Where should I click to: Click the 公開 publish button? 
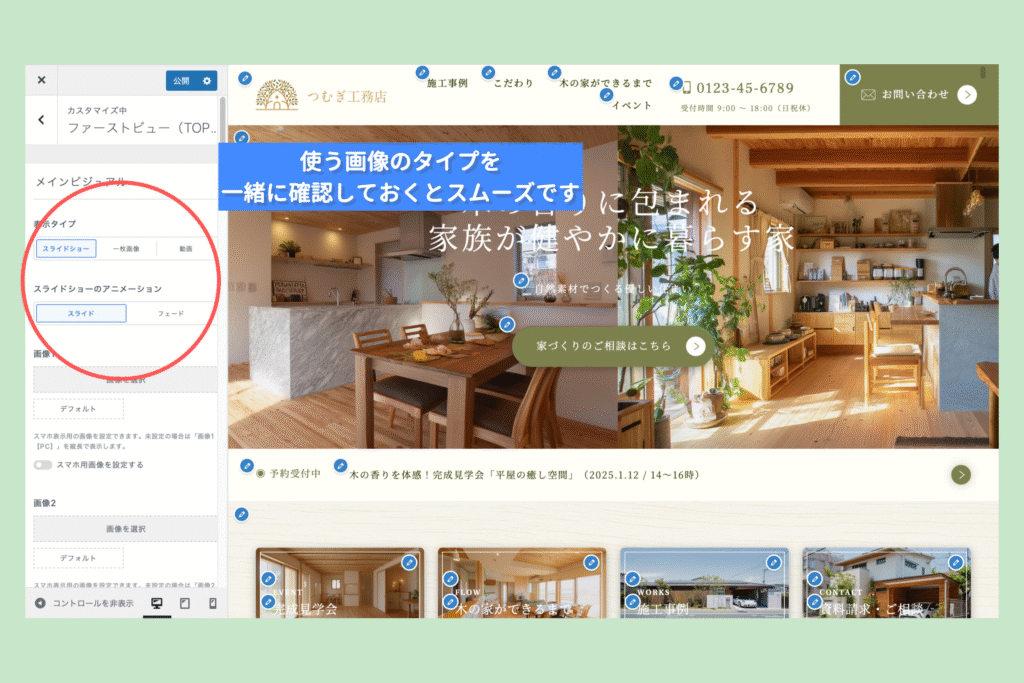point(181,81)
